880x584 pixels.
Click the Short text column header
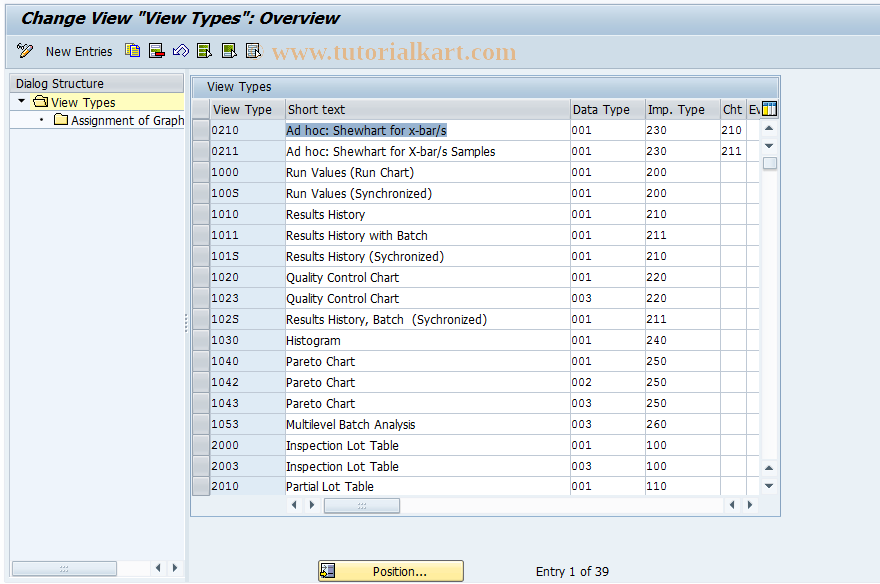(427, 109)
